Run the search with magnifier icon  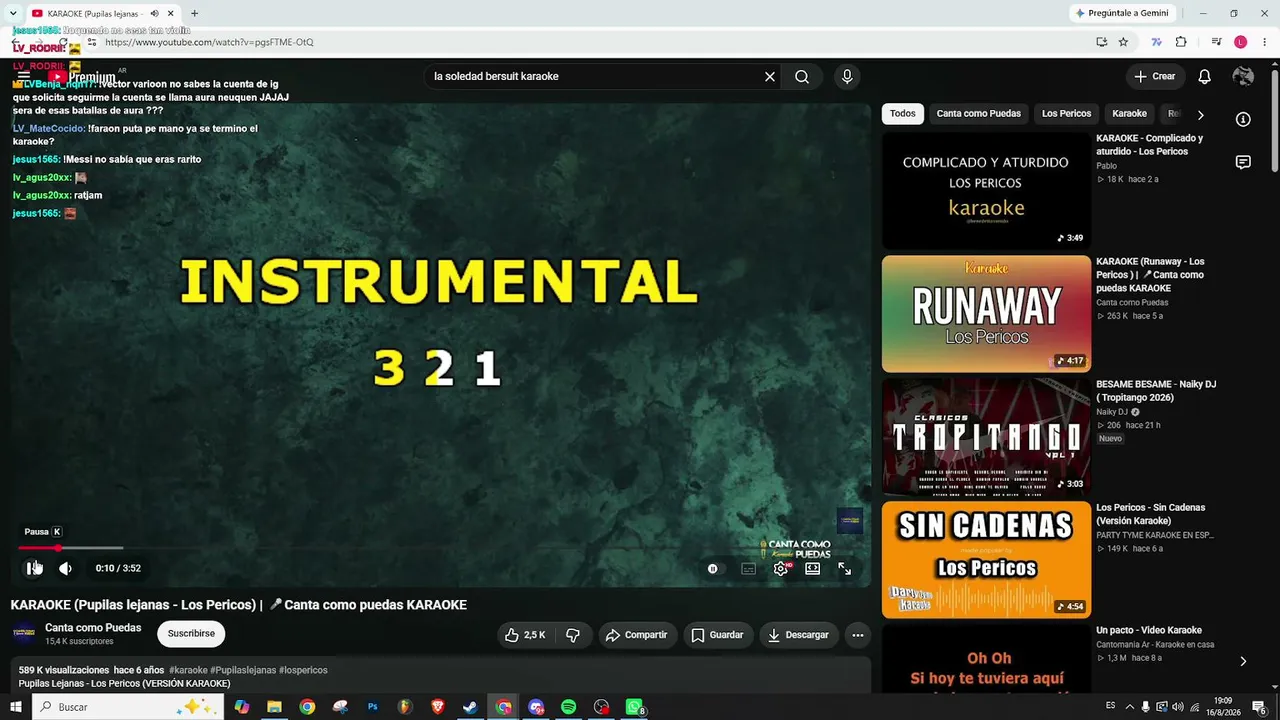(802, 77)
